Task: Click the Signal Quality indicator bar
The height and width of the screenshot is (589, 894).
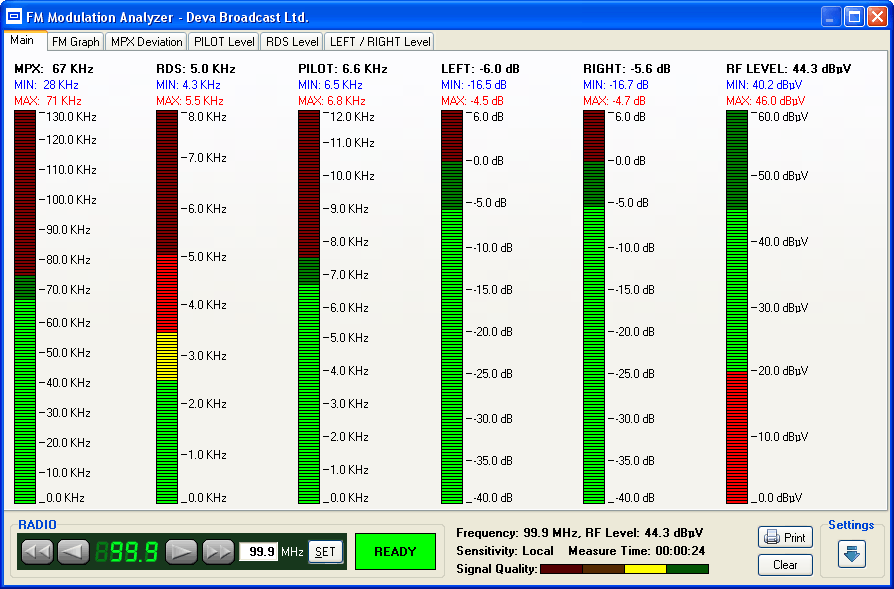Action: [625, 570]
